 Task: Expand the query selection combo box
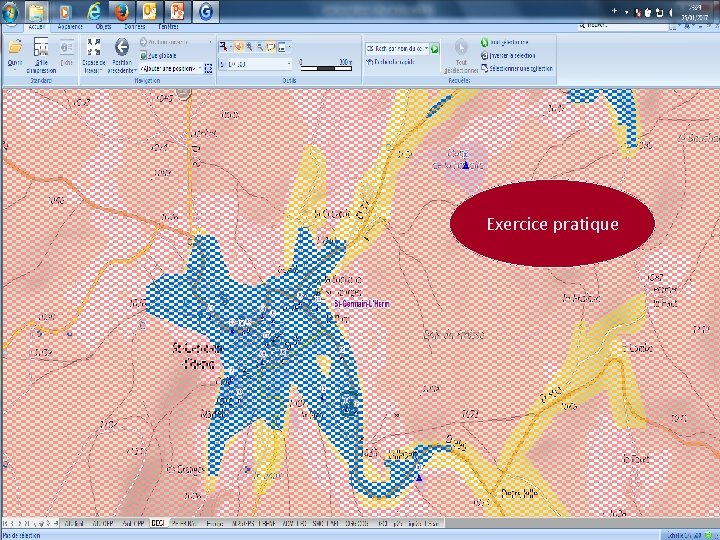click(427, 47)
